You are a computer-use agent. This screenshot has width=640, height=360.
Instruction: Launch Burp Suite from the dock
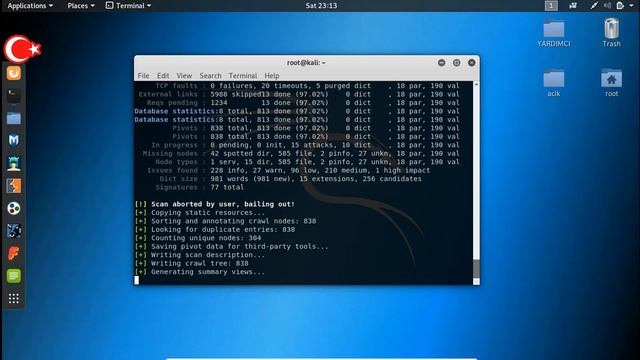tap(13, 186)
